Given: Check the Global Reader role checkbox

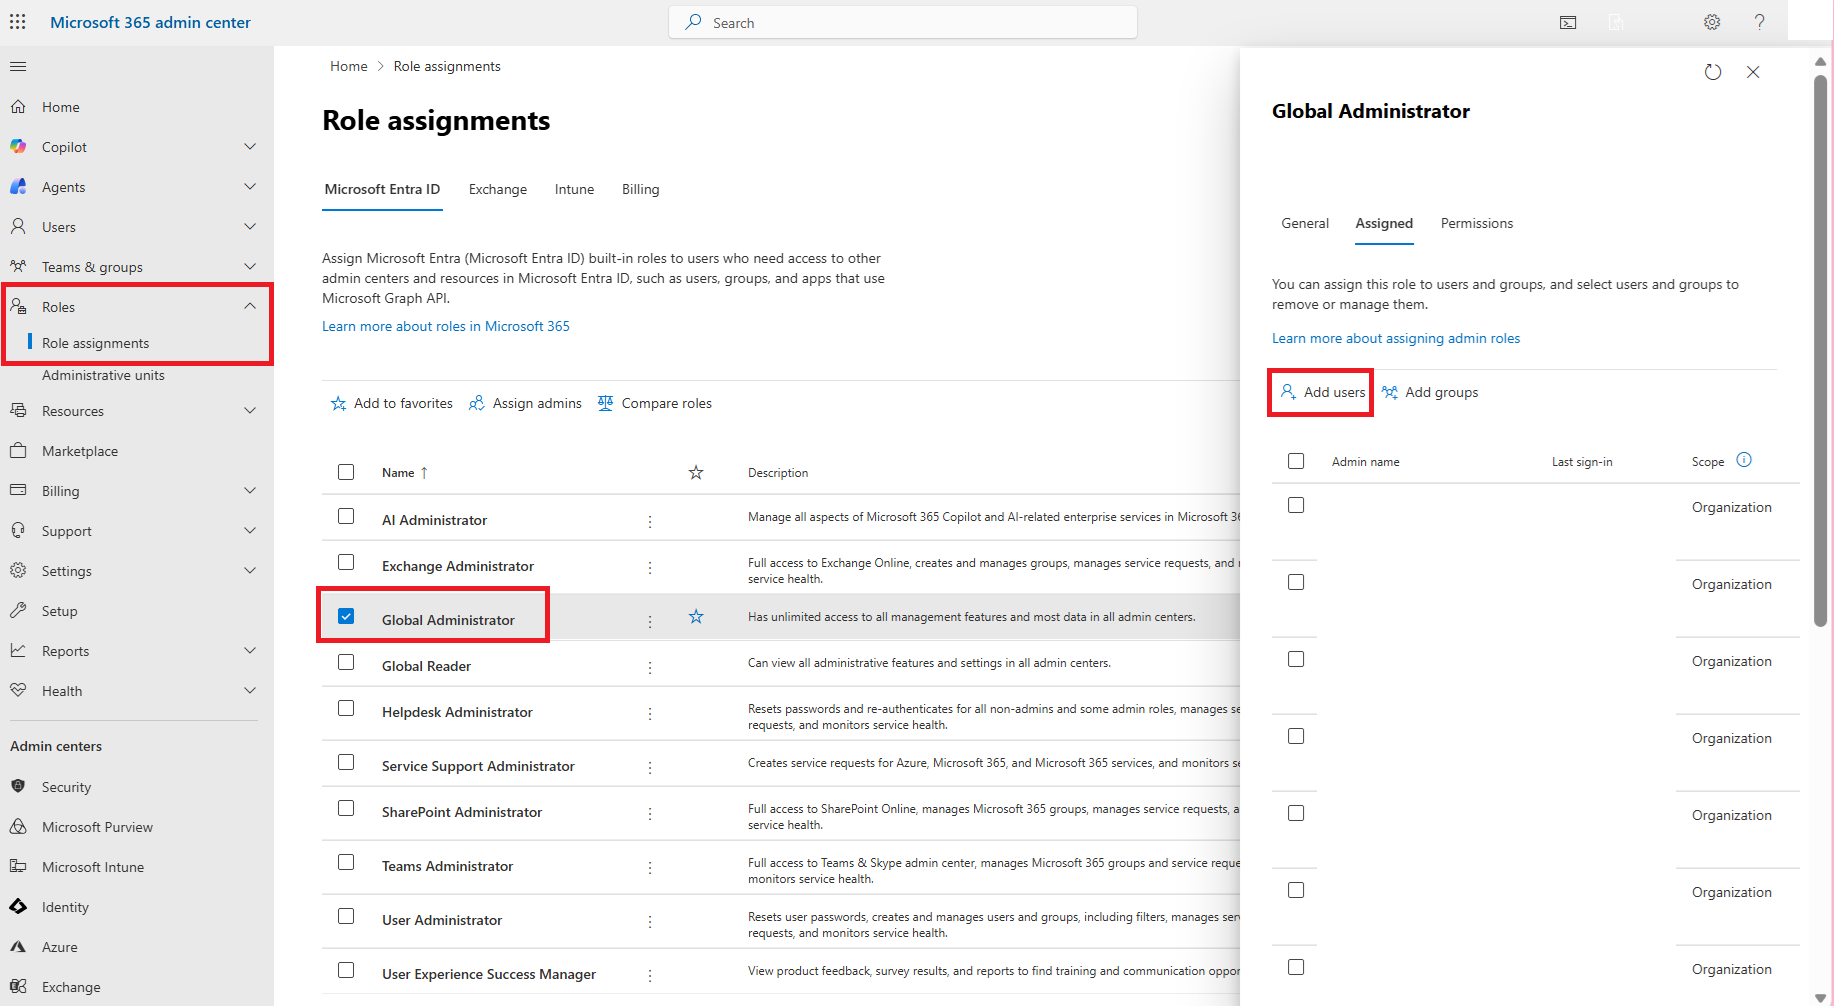Looking at the screenshot, I should (x=346, y=662).
